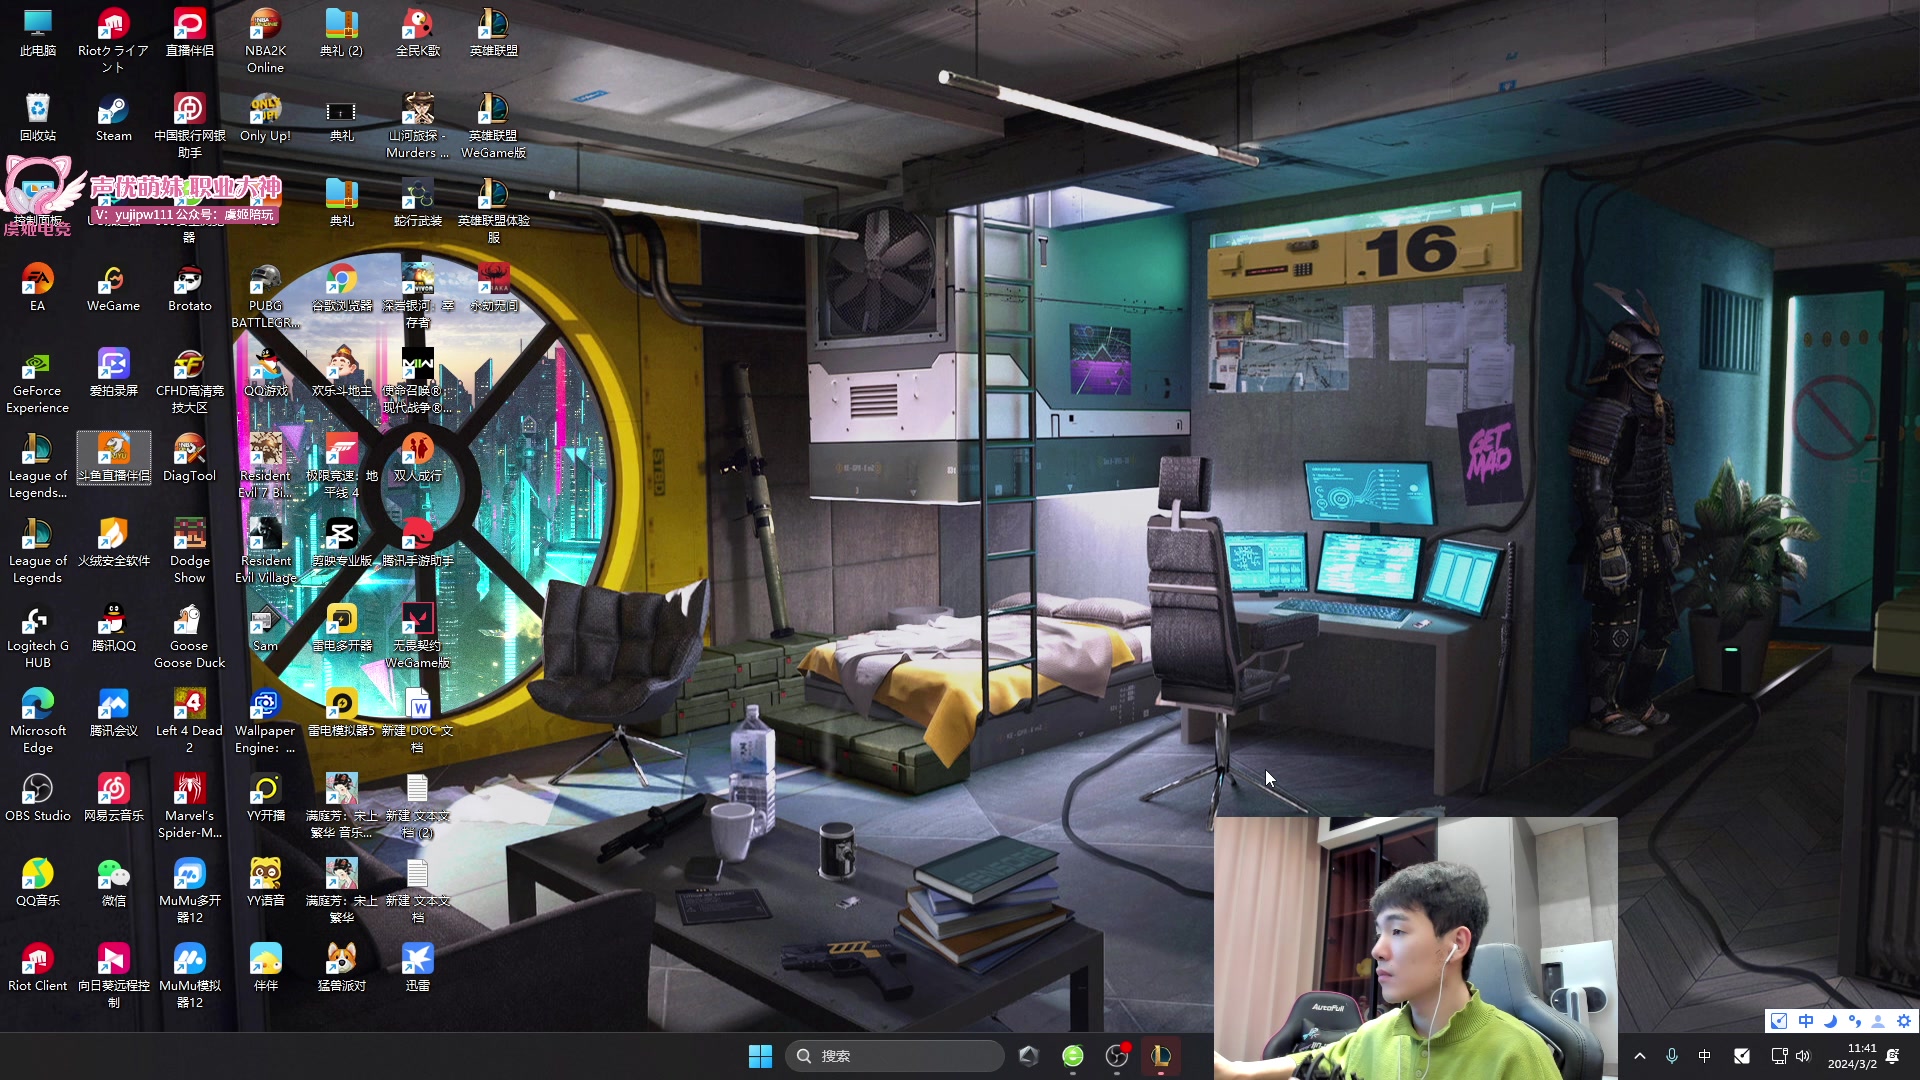Viewport: 1920px width, 1080px height.
Task: Open the 向日葵远程控制 desktop icon
Action: pyautogui.click(x=113, y=977)
